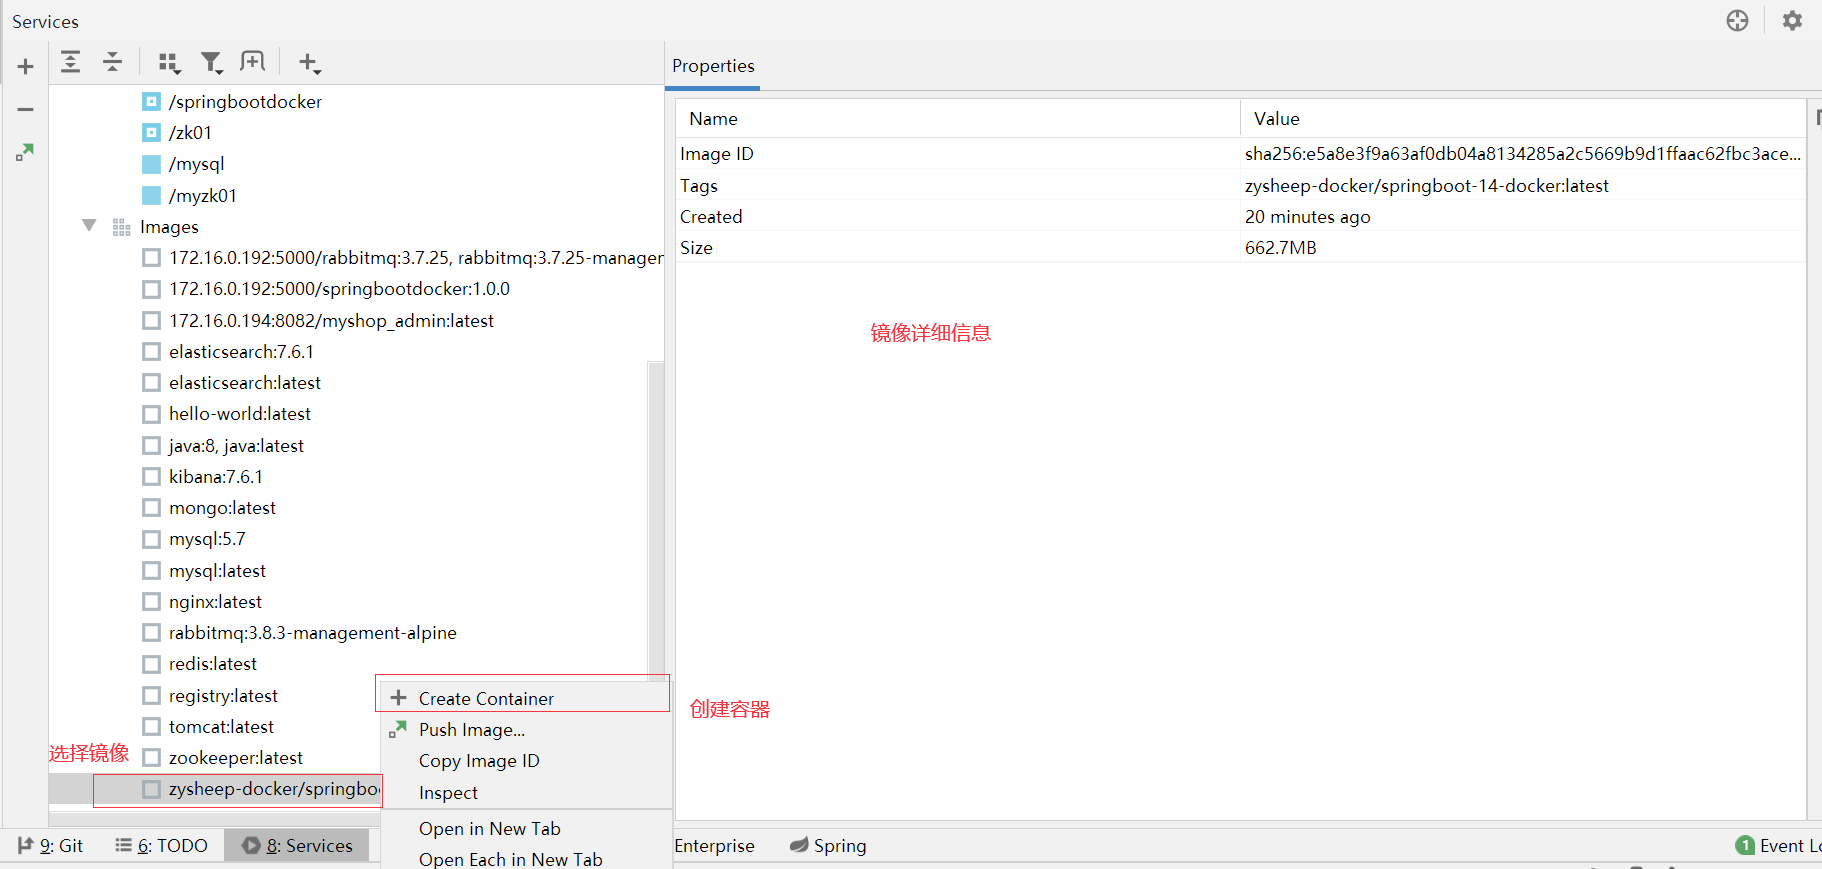
Task: Click the services tree vertical scrollbar
Action: (x=656, y=520)
